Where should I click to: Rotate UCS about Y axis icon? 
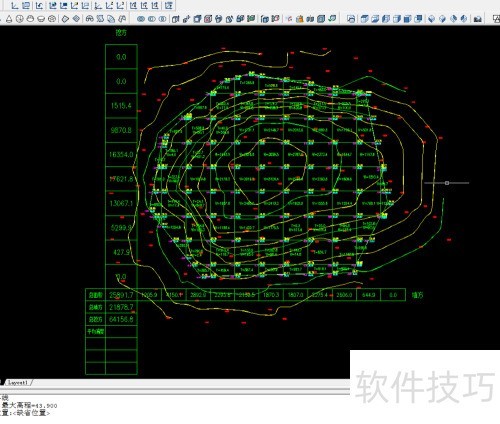coord(144,5)
